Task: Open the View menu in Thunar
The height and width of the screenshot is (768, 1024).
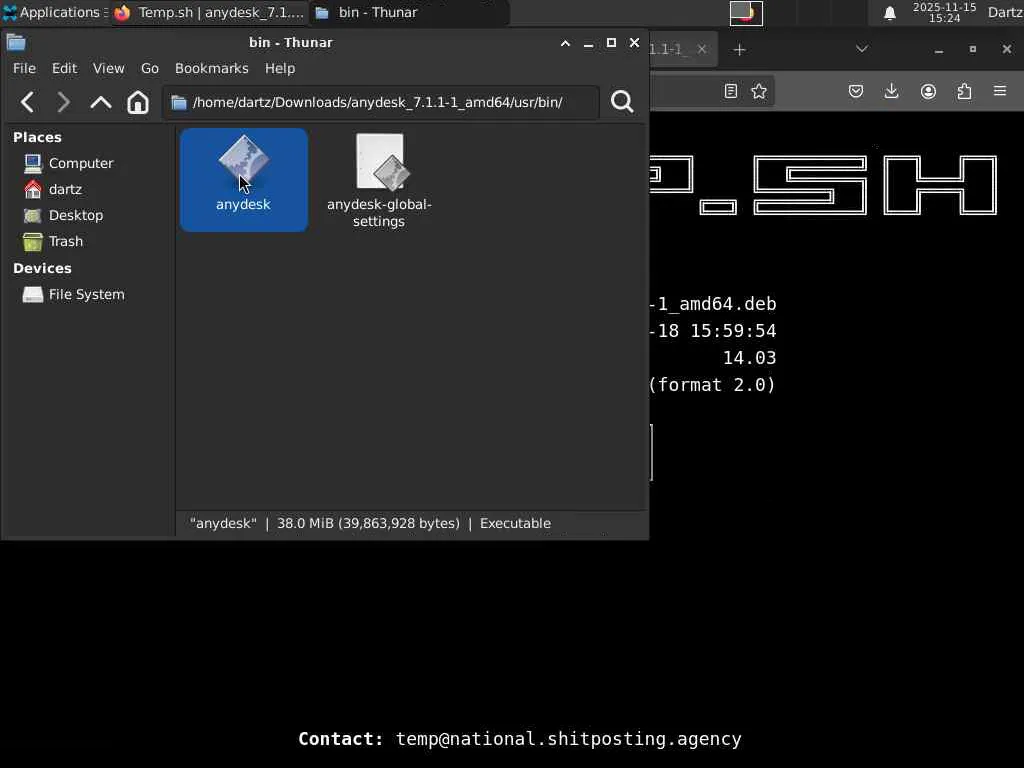Action: 108,68
